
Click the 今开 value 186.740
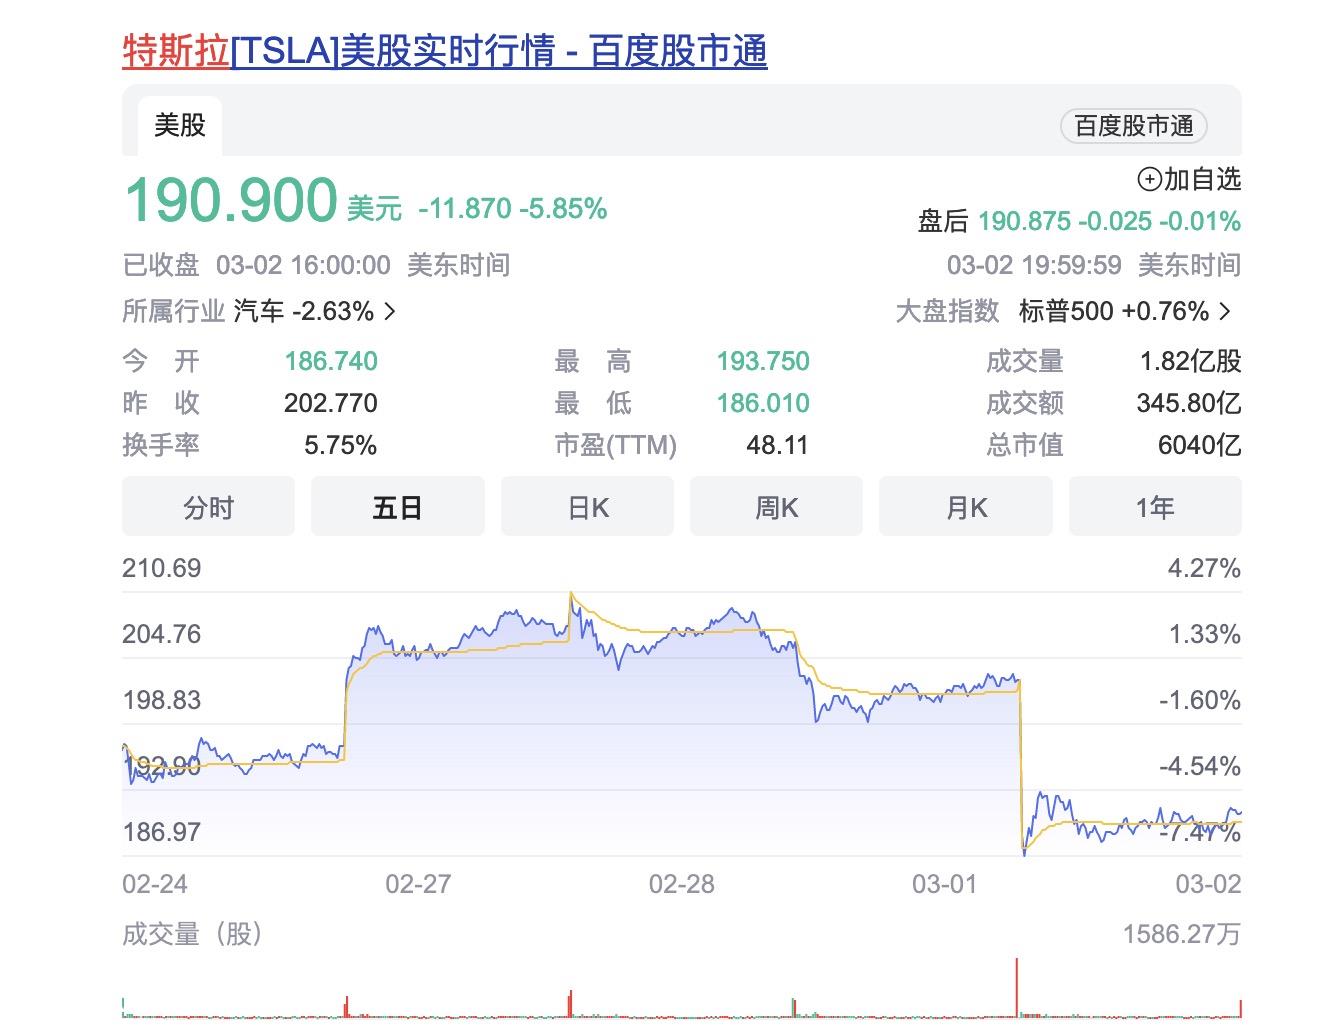pyautogui.click(x=331, y=361)
